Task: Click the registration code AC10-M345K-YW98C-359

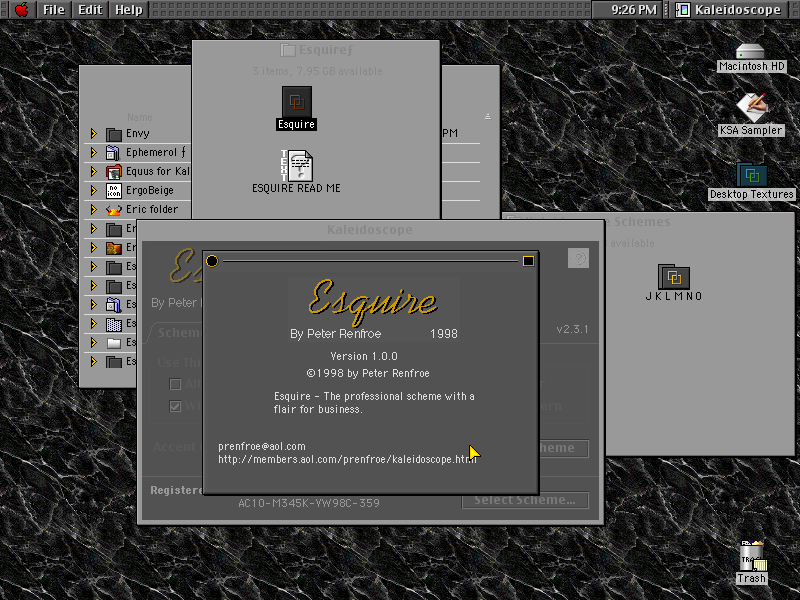Action: tap(309, 503)
